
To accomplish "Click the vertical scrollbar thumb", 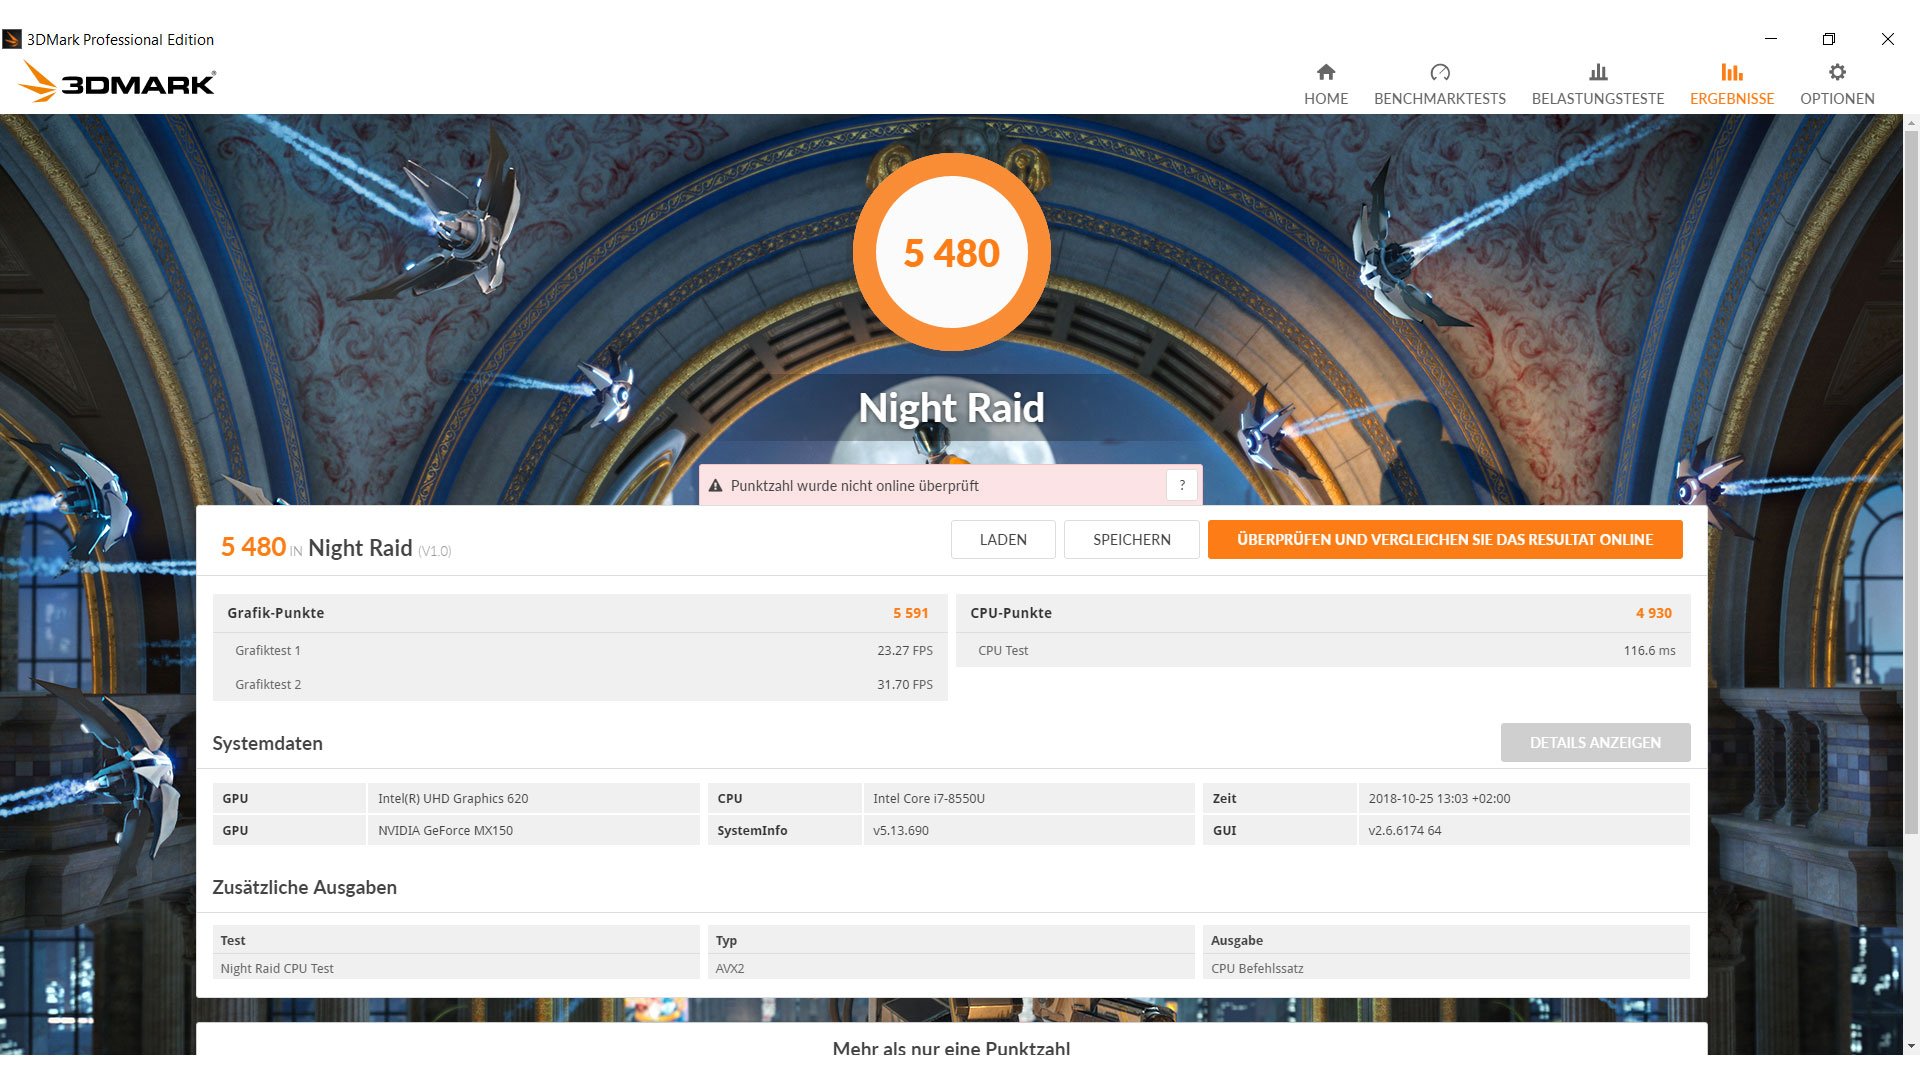I will click(1911, 480).
